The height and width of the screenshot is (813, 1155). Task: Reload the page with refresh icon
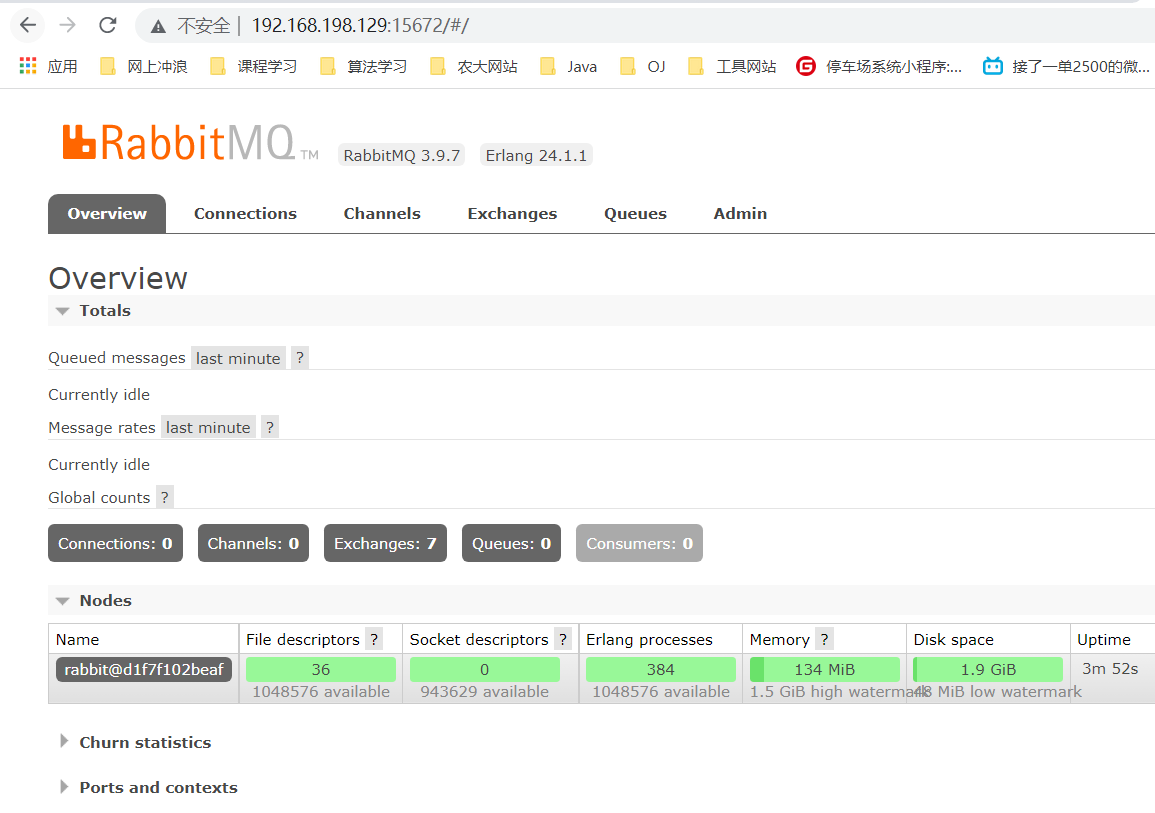coord(108,25)
